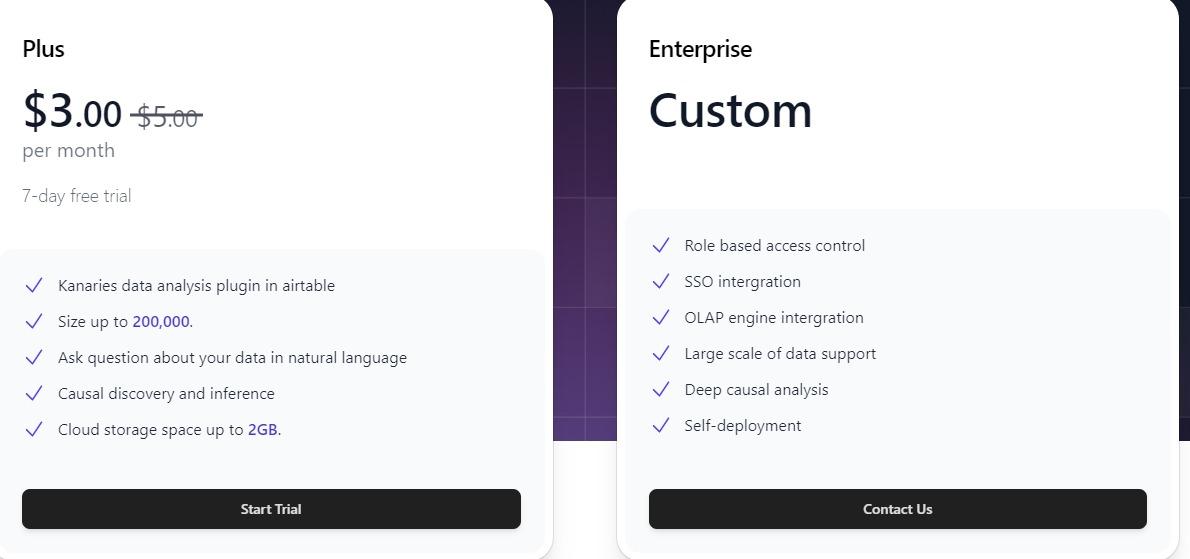Click checkmark beside Ask question about your data
1190x559 pixels.
tap(33, 357)
